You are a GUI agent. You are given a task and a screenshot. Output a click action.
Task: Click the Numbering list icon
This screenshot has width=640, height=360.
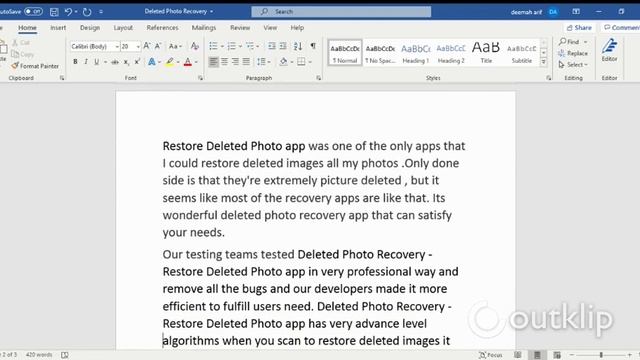click(x=231, y=46)
